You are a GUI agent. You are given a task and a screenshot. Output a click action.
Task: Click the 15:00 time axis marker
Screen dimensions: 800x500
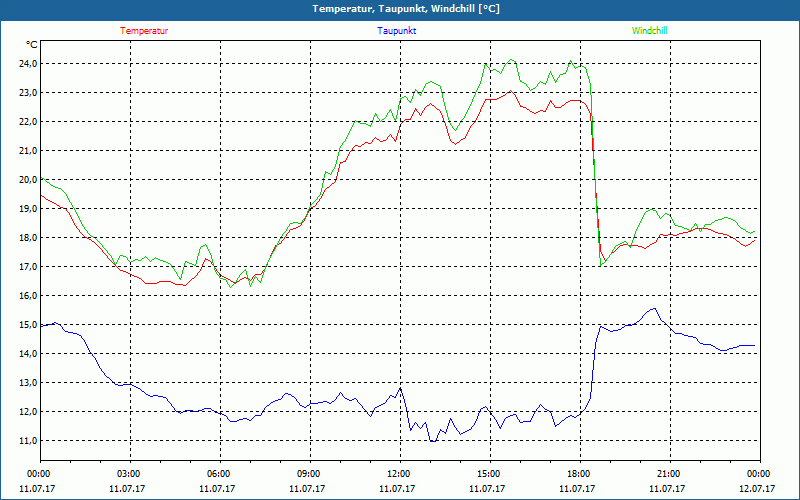click(489, 474)
